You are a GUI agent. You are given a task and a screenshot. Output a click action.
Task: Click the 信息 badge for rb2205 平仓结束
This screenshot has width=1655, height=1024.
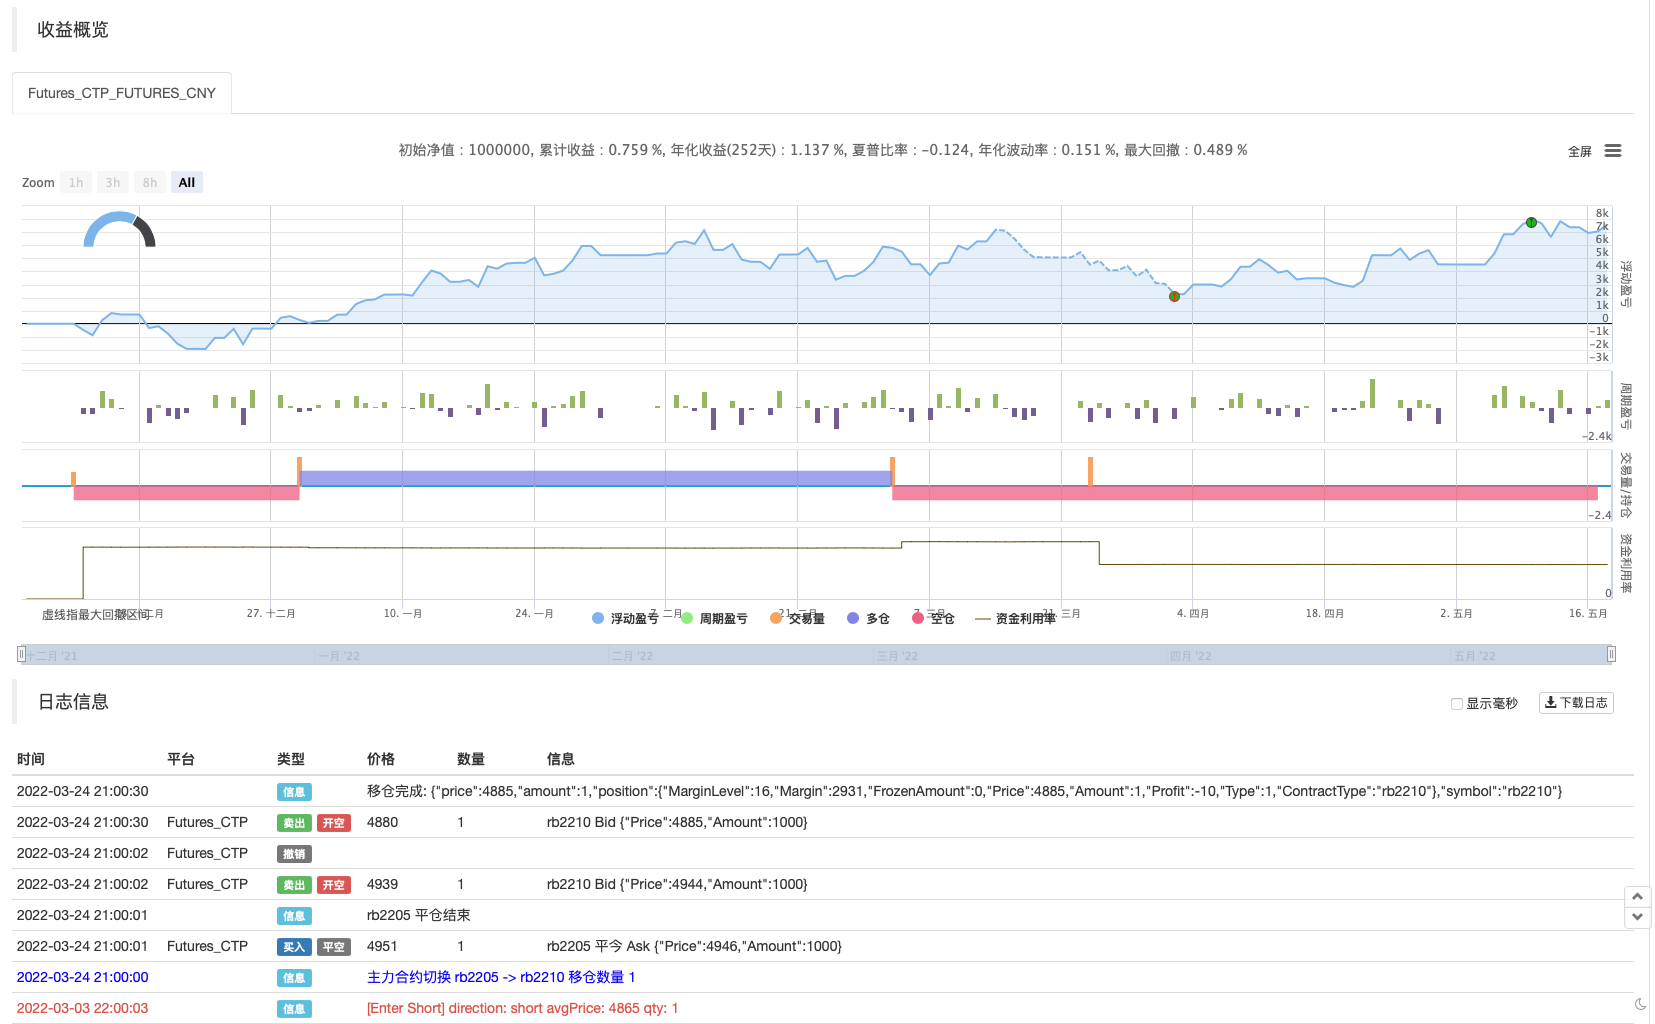294,916
